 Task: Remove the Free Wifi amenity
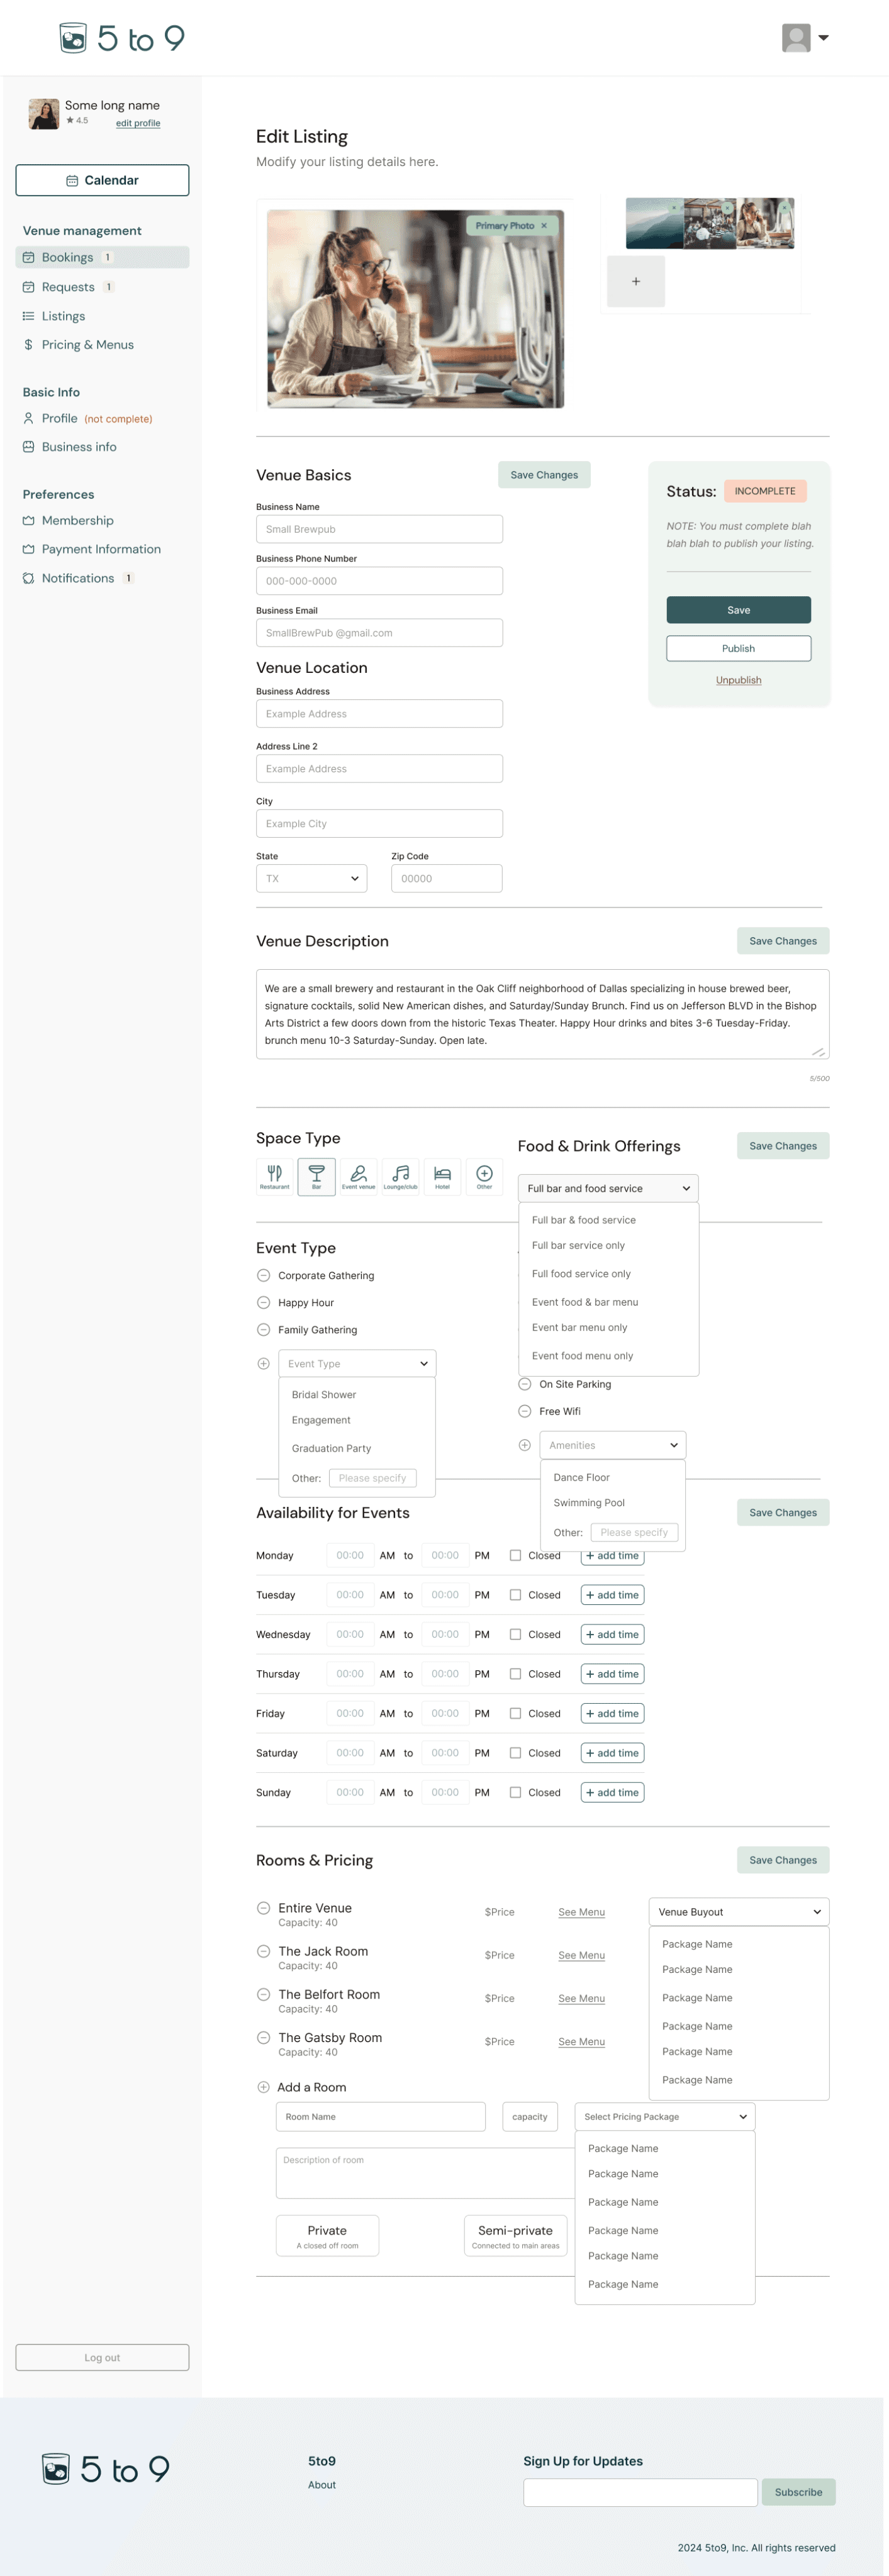point(524,1411)
